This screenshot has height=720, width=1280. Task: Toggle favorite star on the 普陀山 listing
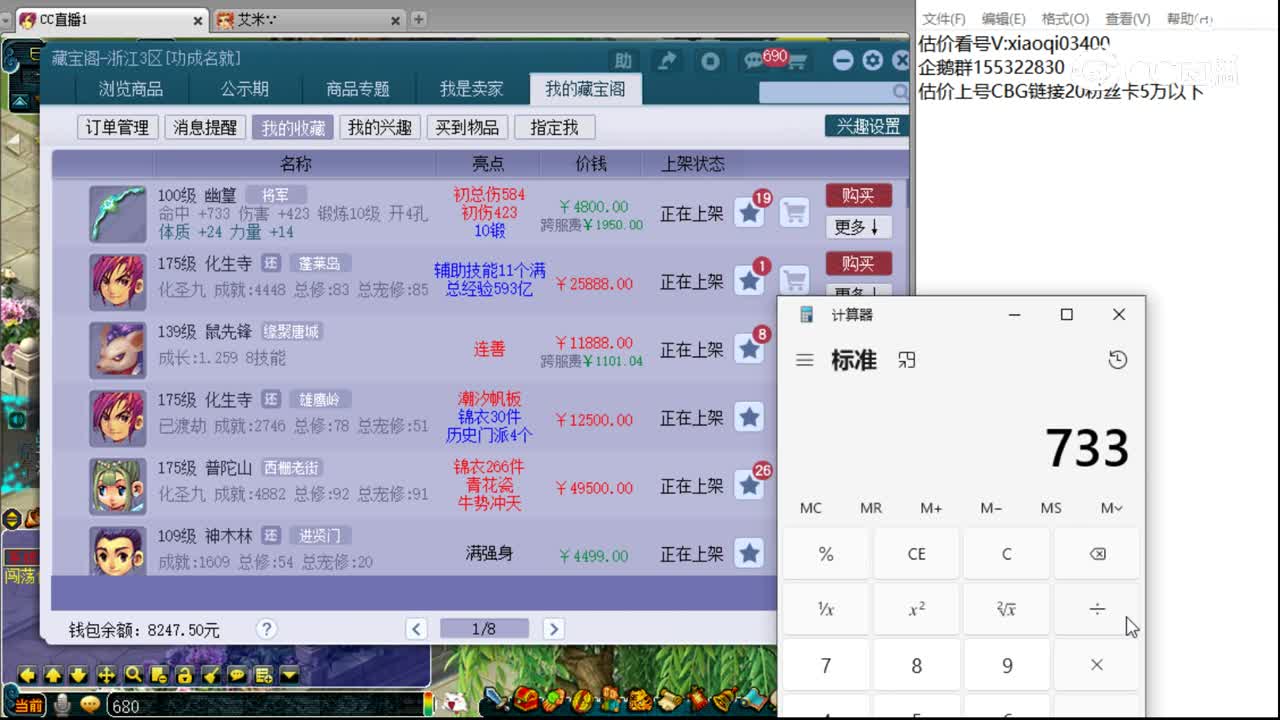750,486
